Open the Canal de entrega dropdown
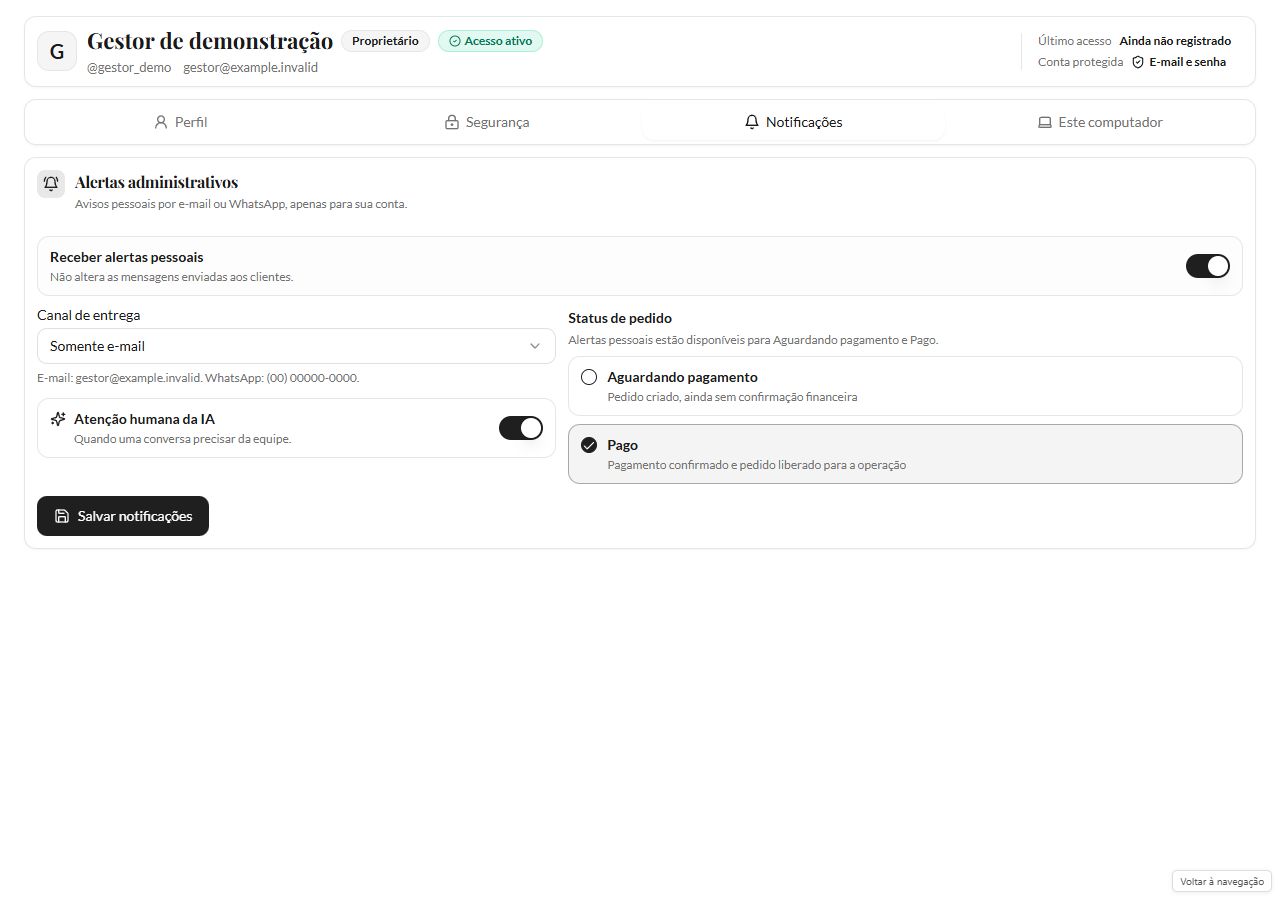The width and height of the screenshot is (1280, 900). pos(296,346)
